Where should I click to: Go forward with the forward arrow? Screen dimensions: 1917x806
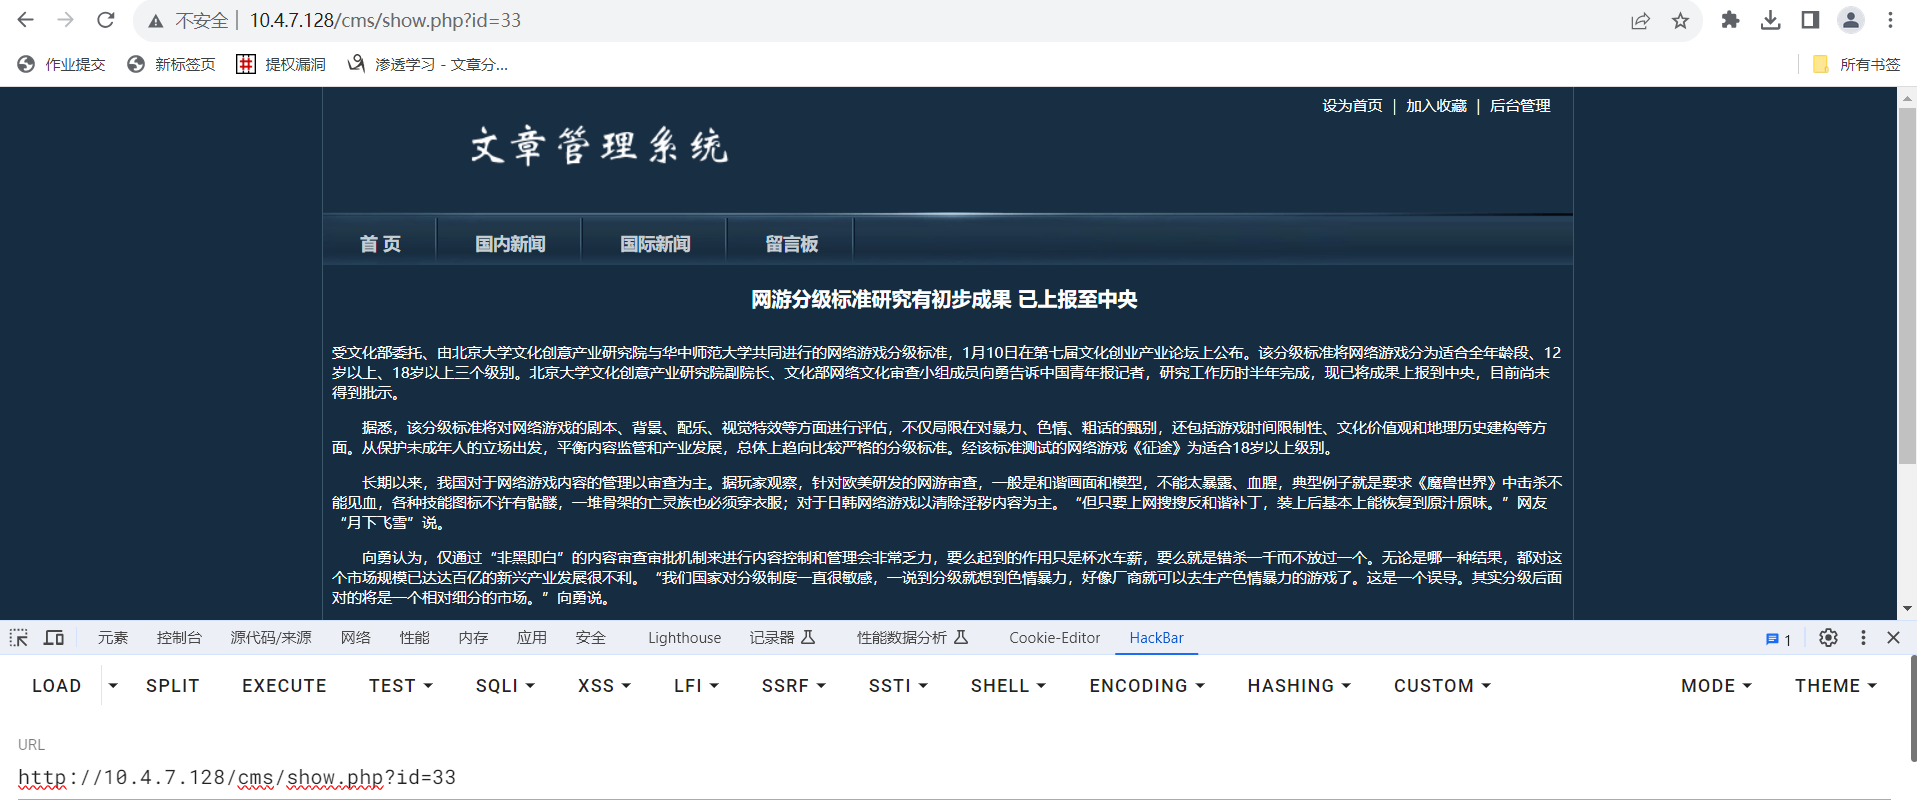pyautogui.click(x=66, y=20)
